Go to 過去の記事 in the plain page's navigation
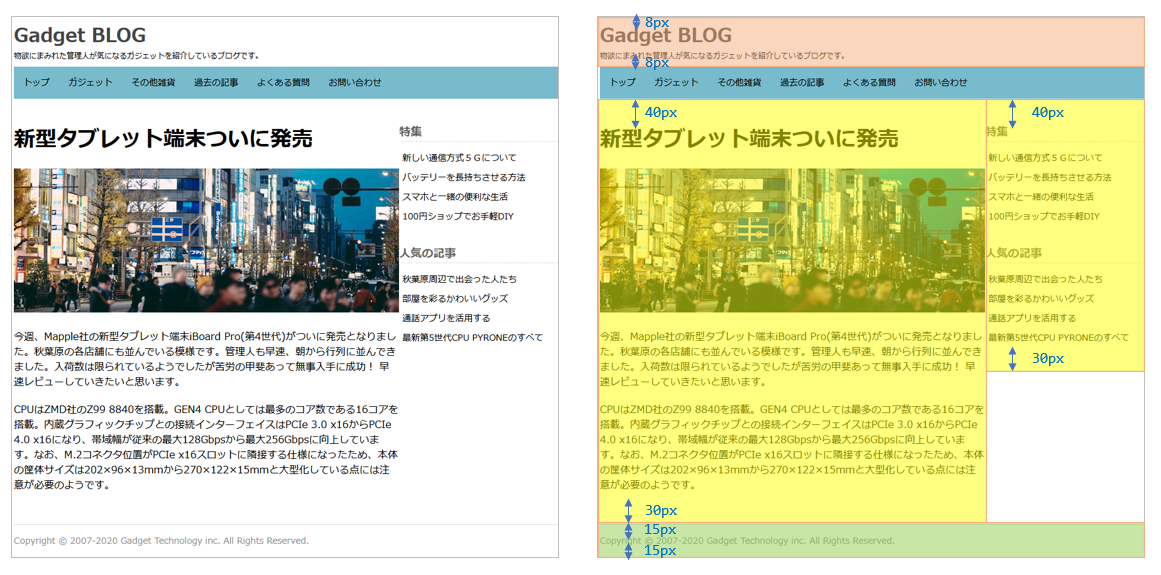The image size is (1161, 575). pos(216,83)
